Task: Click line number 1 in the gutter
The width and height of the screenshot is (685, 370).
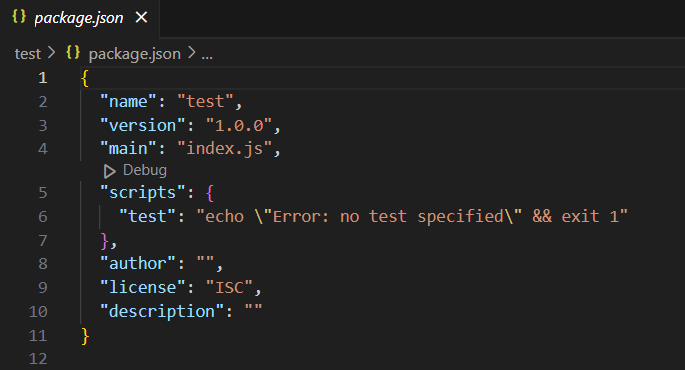Action: coord(42,78)
